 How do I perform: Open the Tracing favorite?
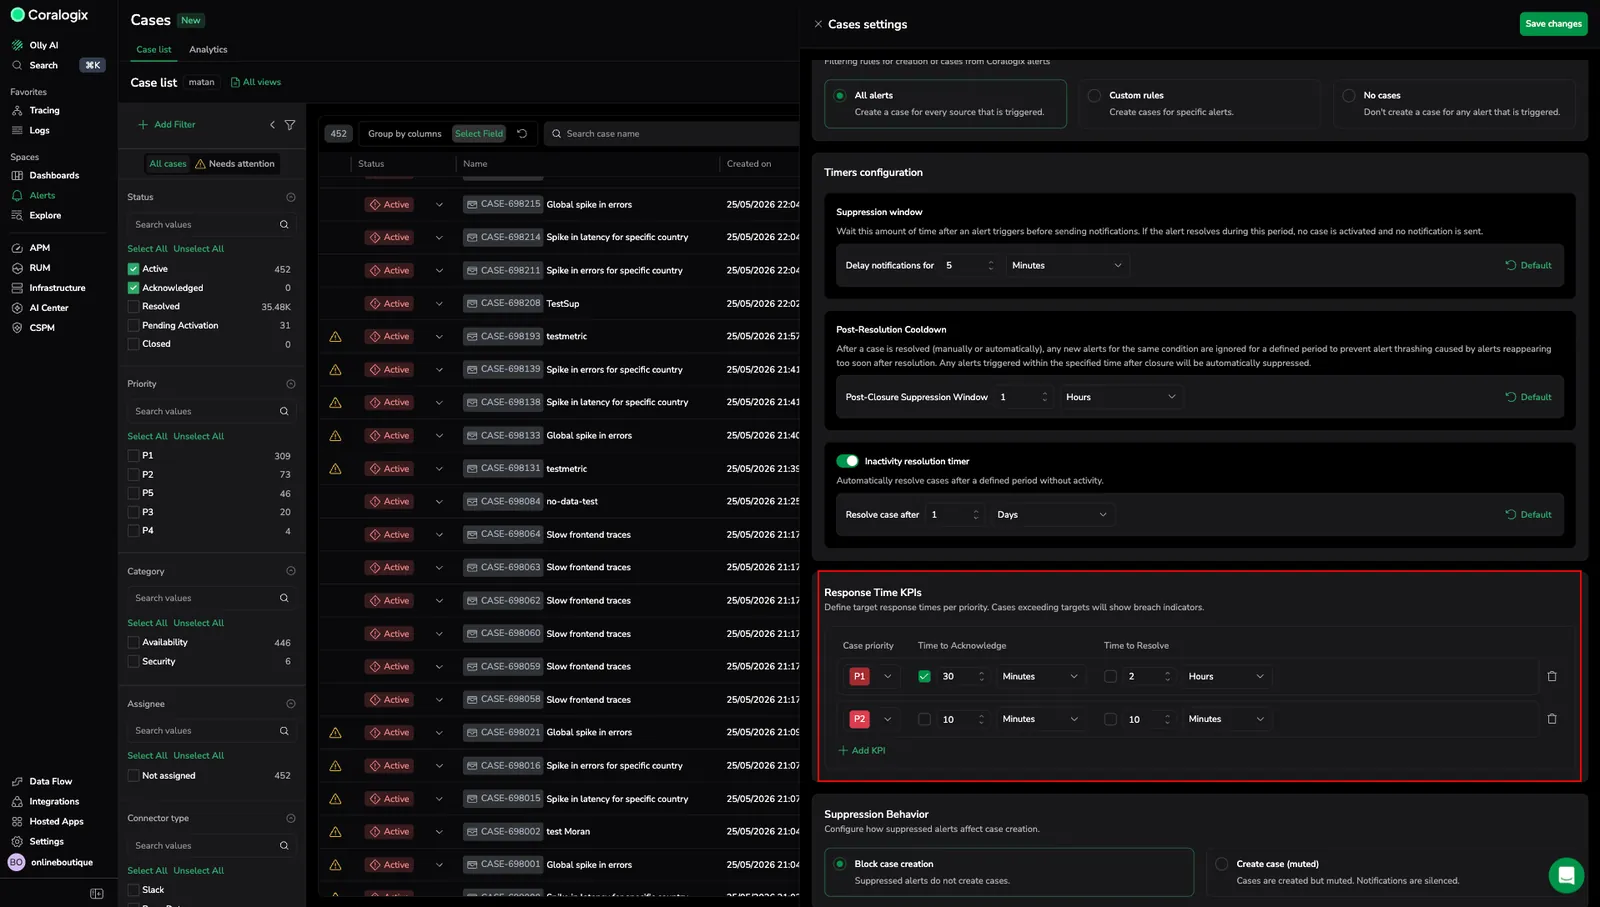pyautogui.click(x=36, y=110)
